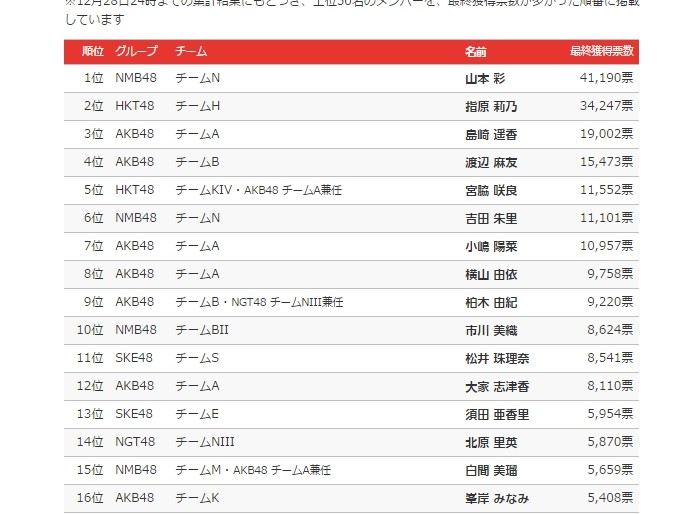Select the name 山本 彩
The height and width of the screenshot is (514, 691).
(x=485, y=78)
